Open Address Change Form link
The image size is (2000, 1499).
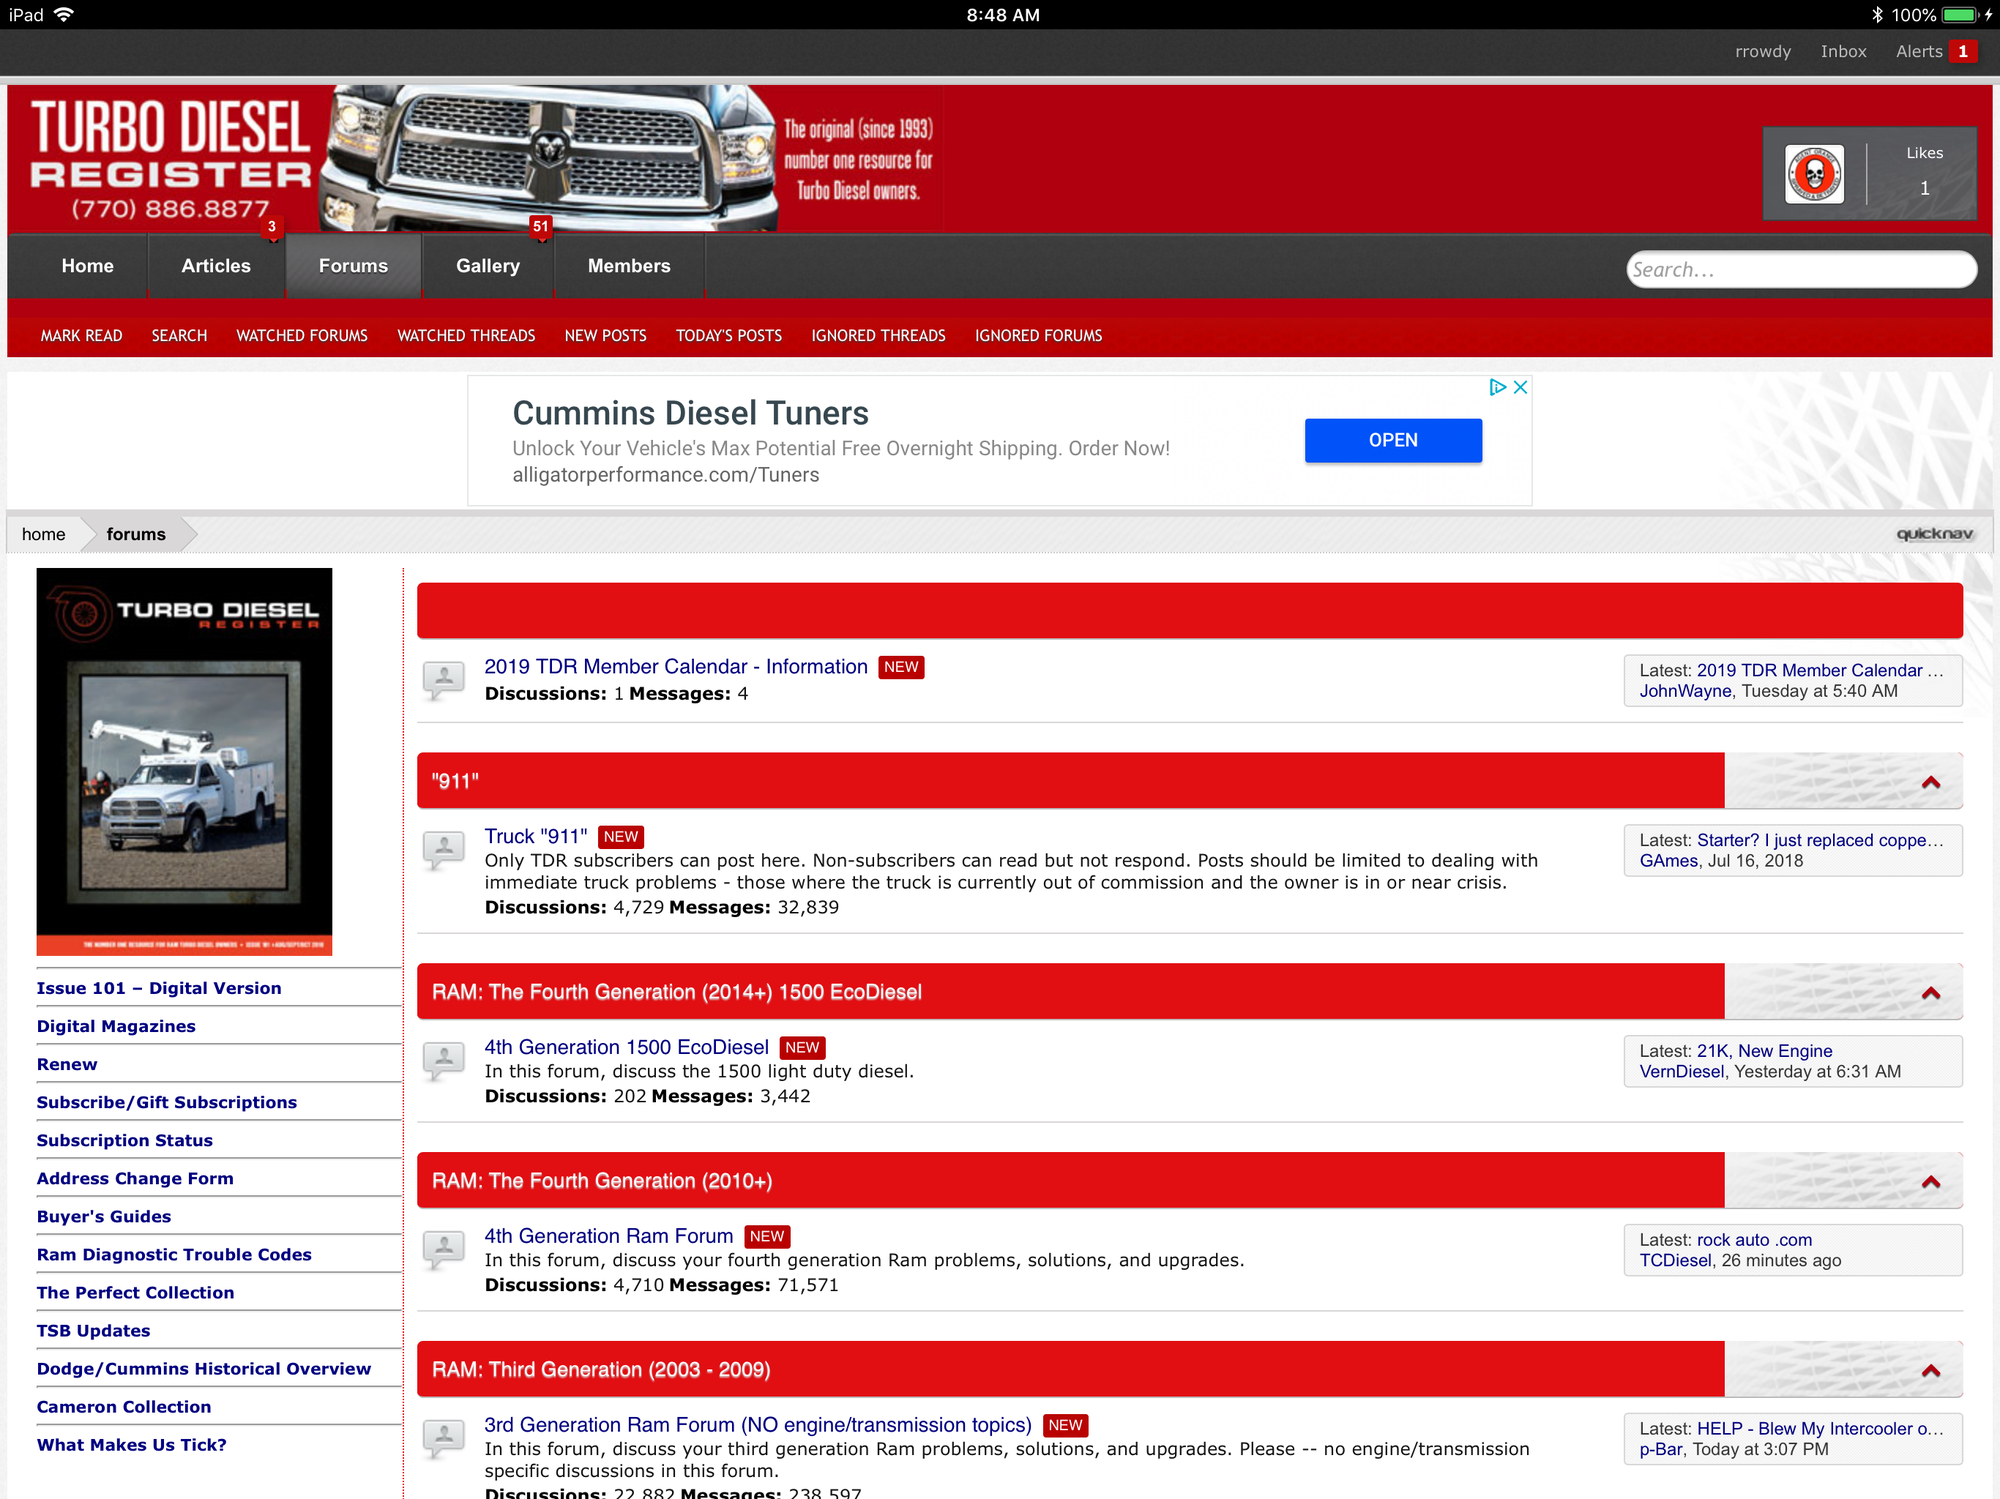(135, 1178)
